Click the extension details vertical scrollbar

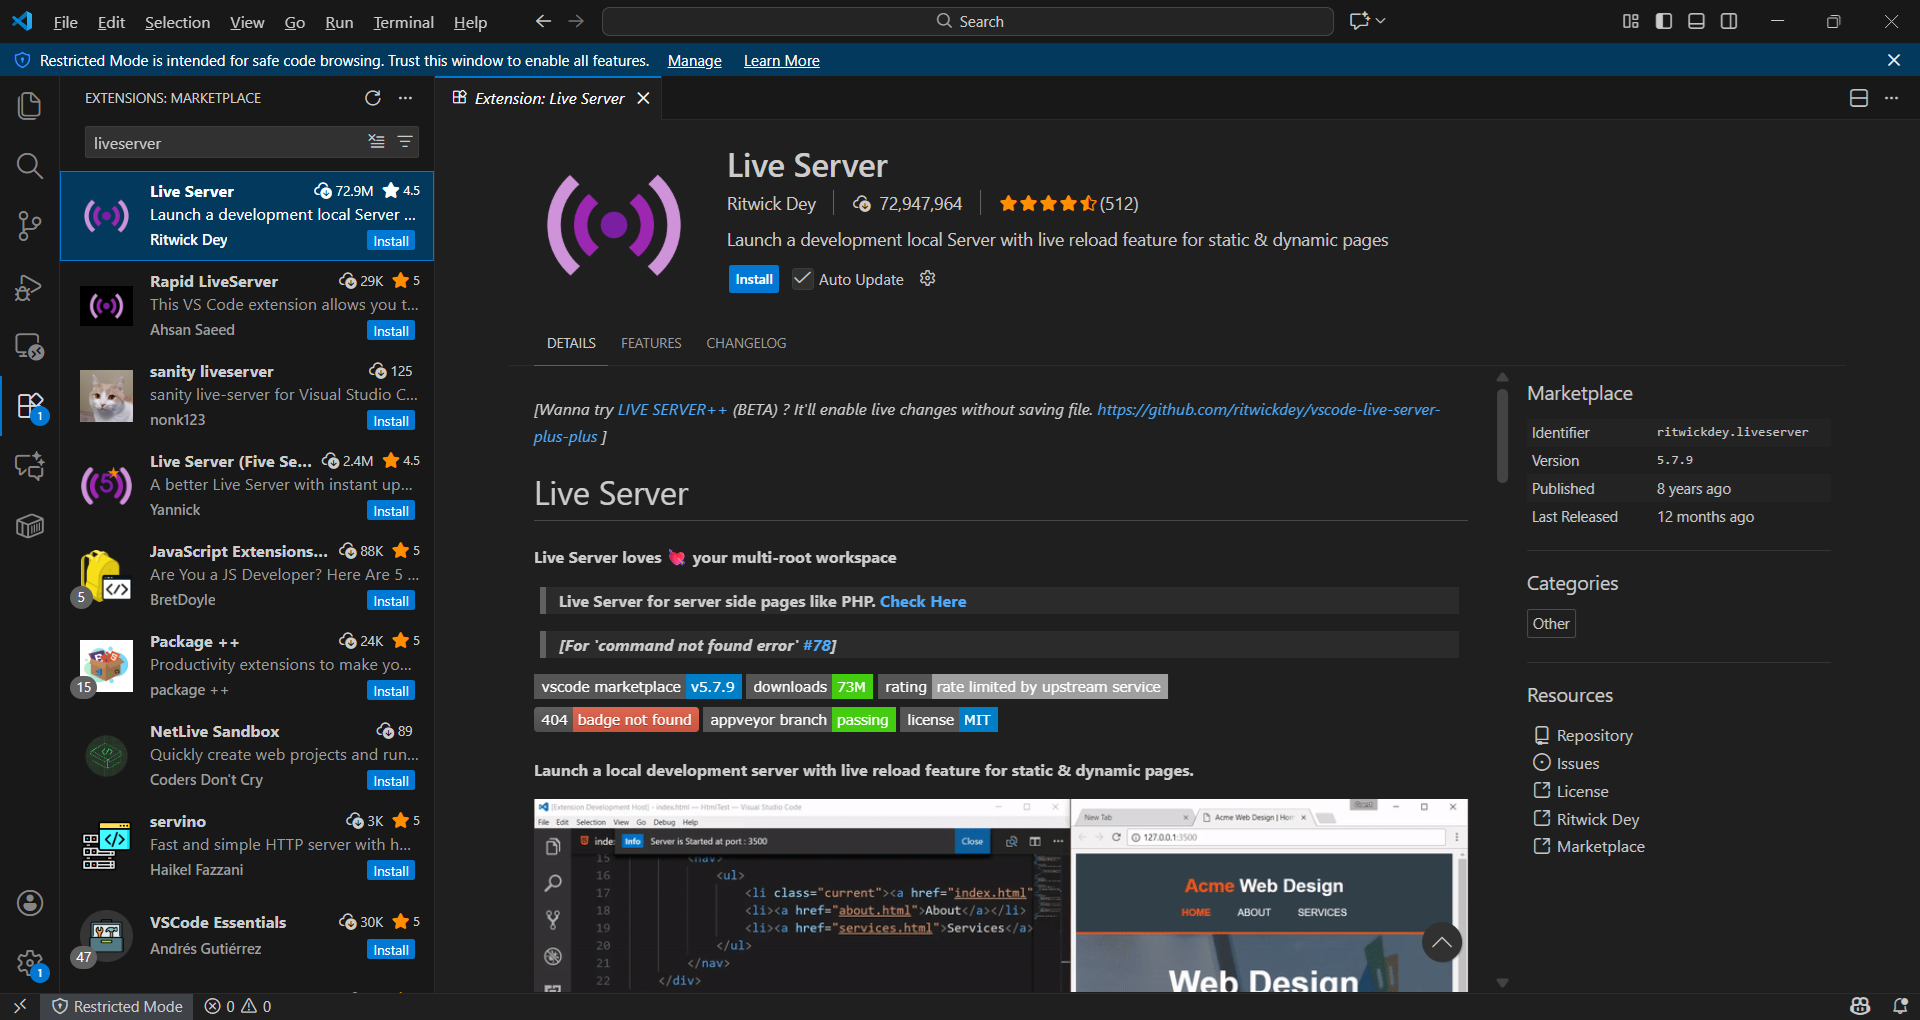pyautogui.click(x=1502, y=435)
